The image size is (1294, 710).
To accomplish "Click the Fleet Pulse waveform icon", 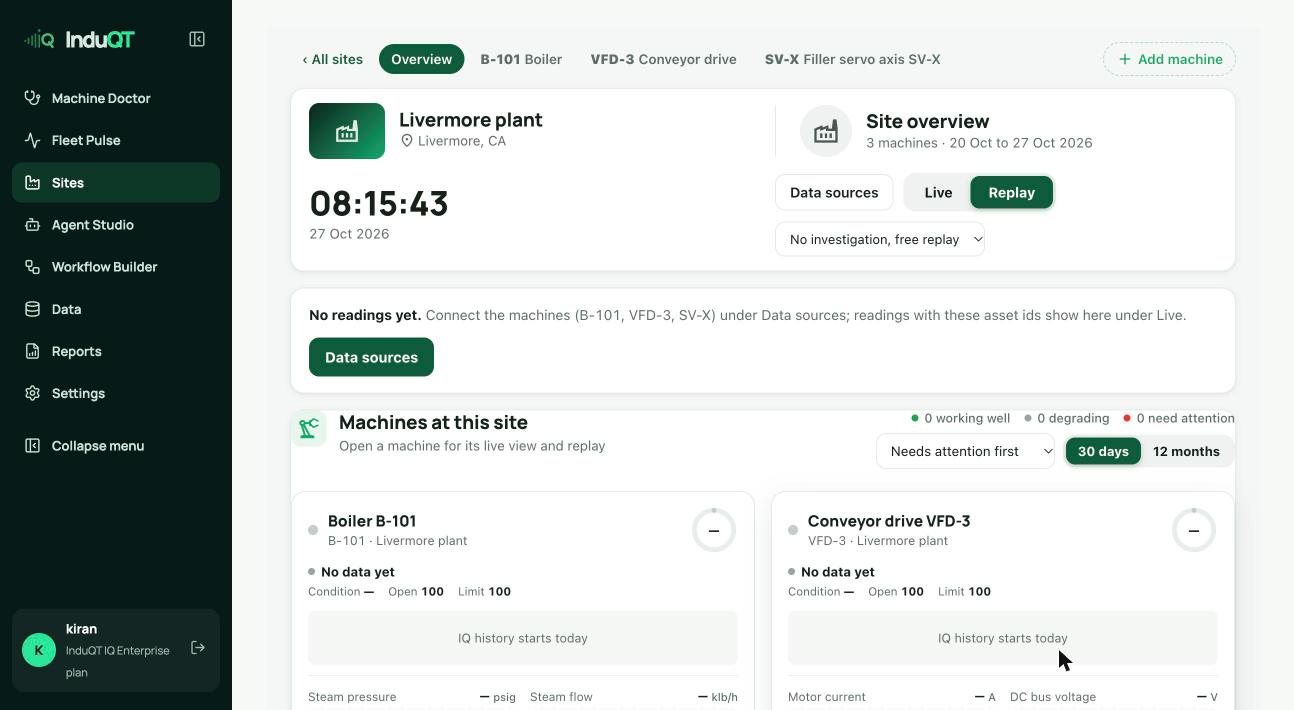I will click(x=33, y=140).
